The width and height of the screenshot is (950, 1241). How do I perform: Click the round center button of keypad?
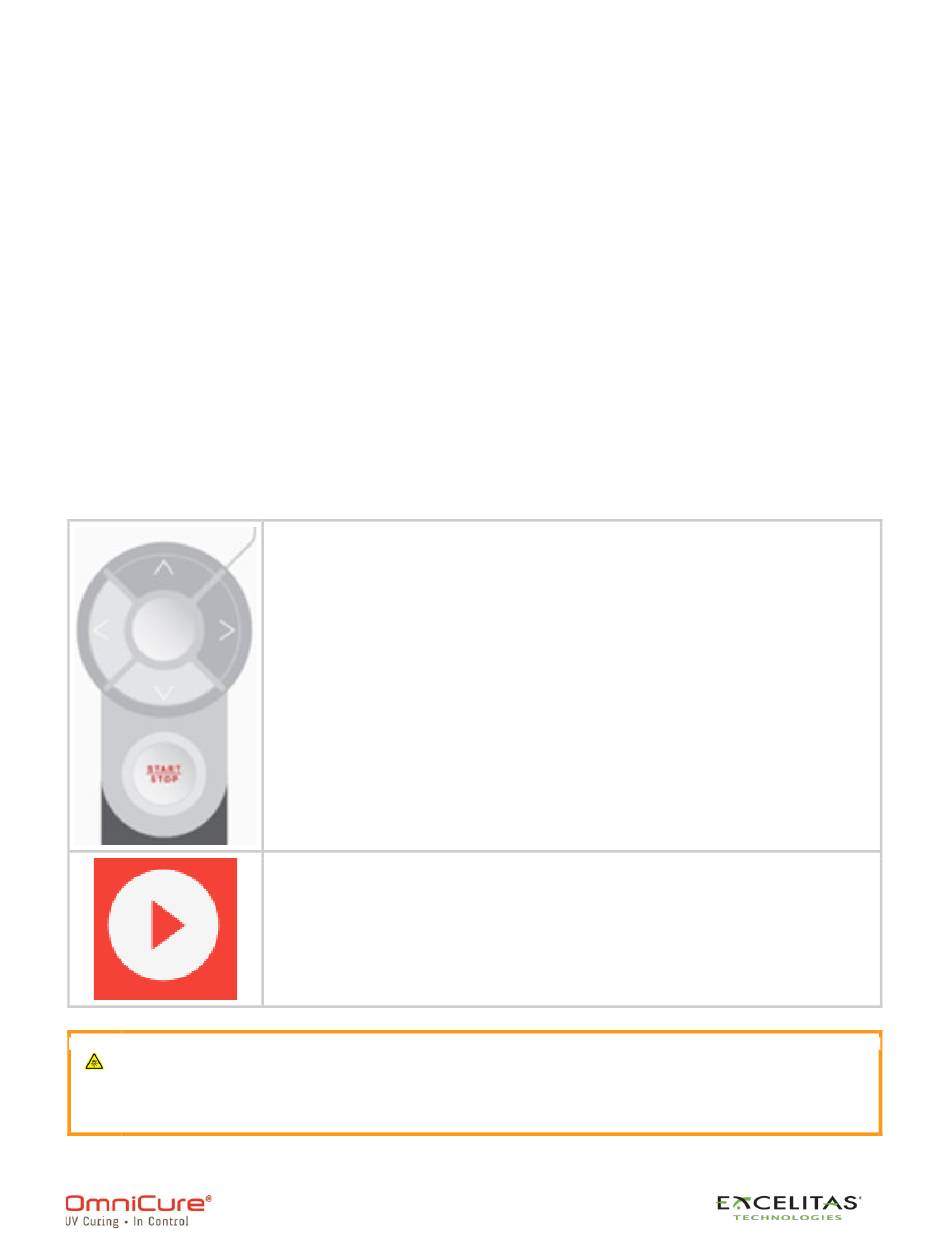164,630
